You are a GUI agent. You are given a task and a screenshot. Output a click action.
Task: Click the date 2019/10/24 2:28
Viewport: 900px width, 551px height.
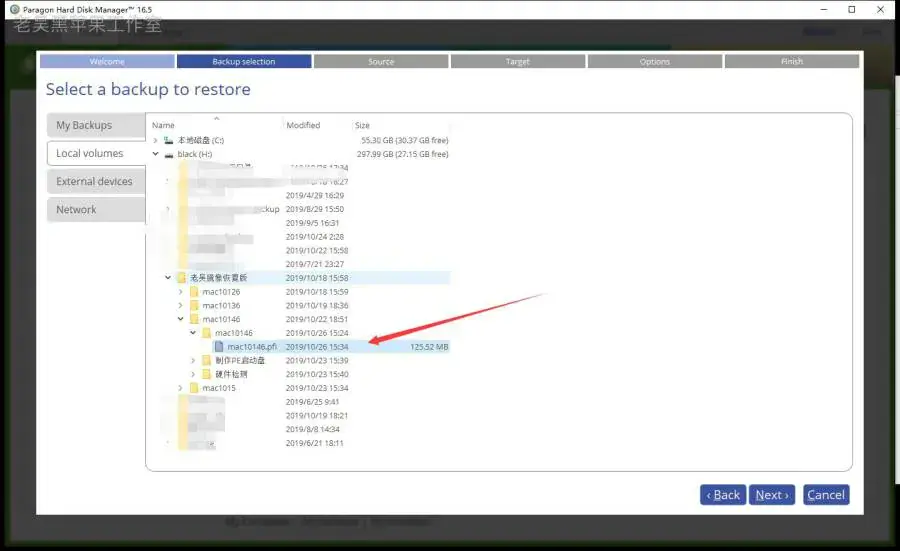pyautogui.click(x=315, y=236)
